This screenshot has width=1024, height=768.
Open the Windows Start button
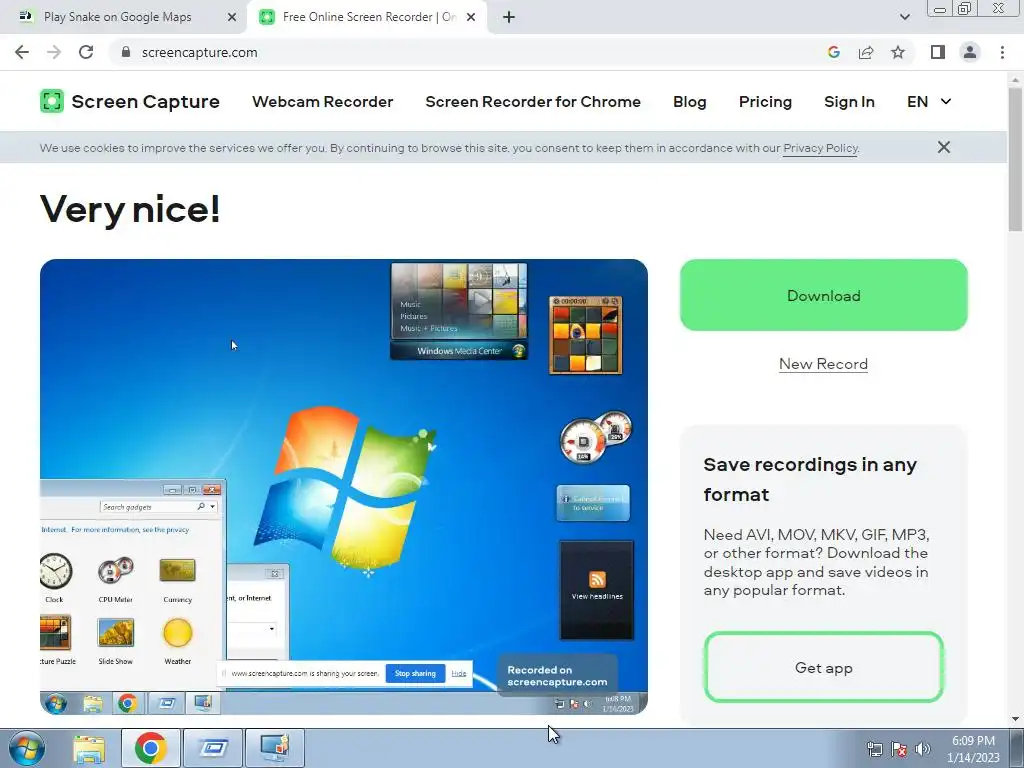click(x=27, y=748)
